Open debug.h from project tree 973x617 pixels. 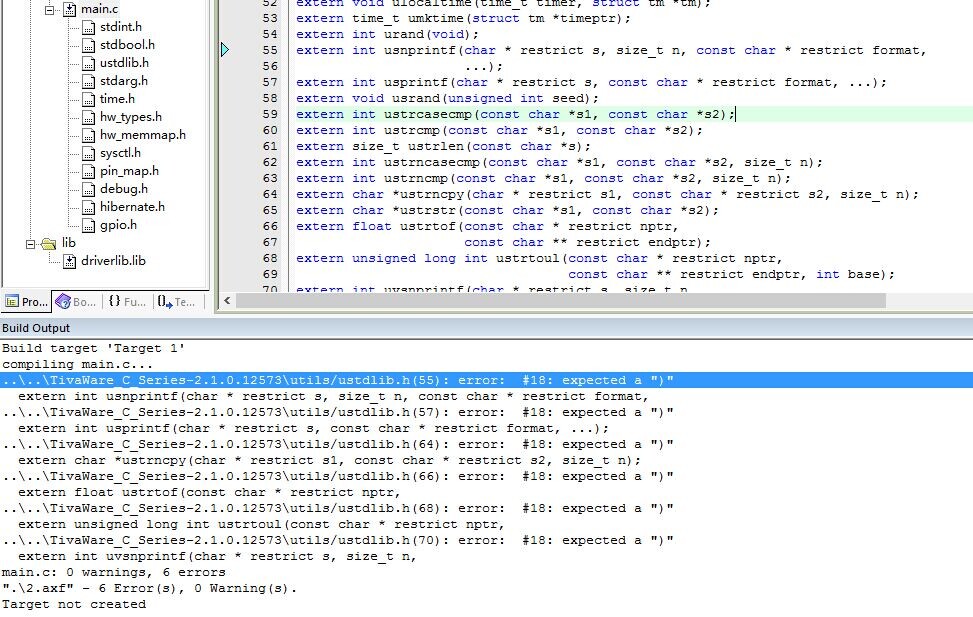point(123,189)
